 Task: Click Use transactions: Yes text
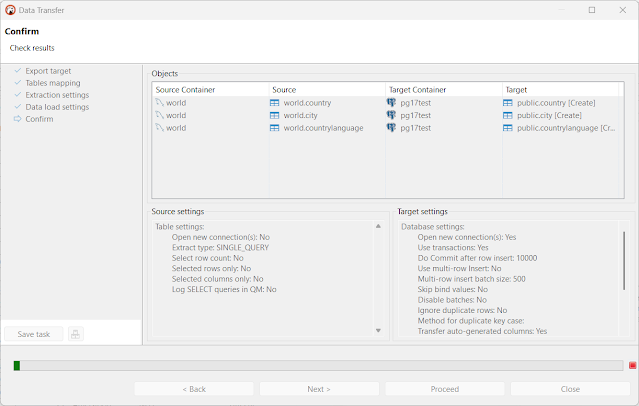pos(453,247)
